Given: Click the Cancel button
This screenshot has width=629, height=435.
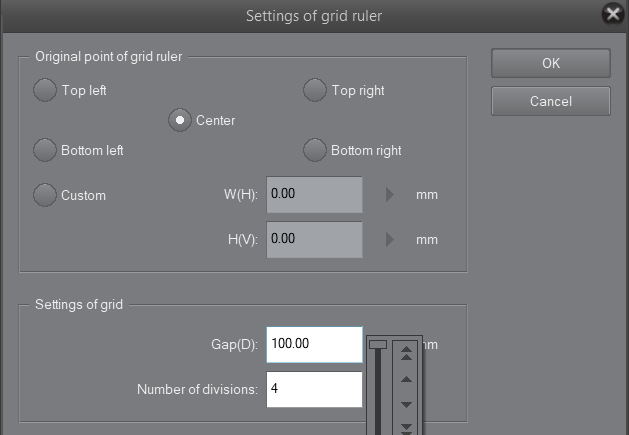Looking at the screenshot, I should 551,101.
